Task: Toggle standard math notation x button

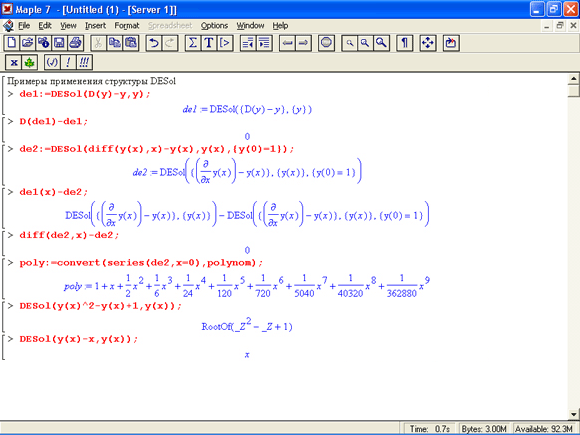Action: [x=14, y=62]
